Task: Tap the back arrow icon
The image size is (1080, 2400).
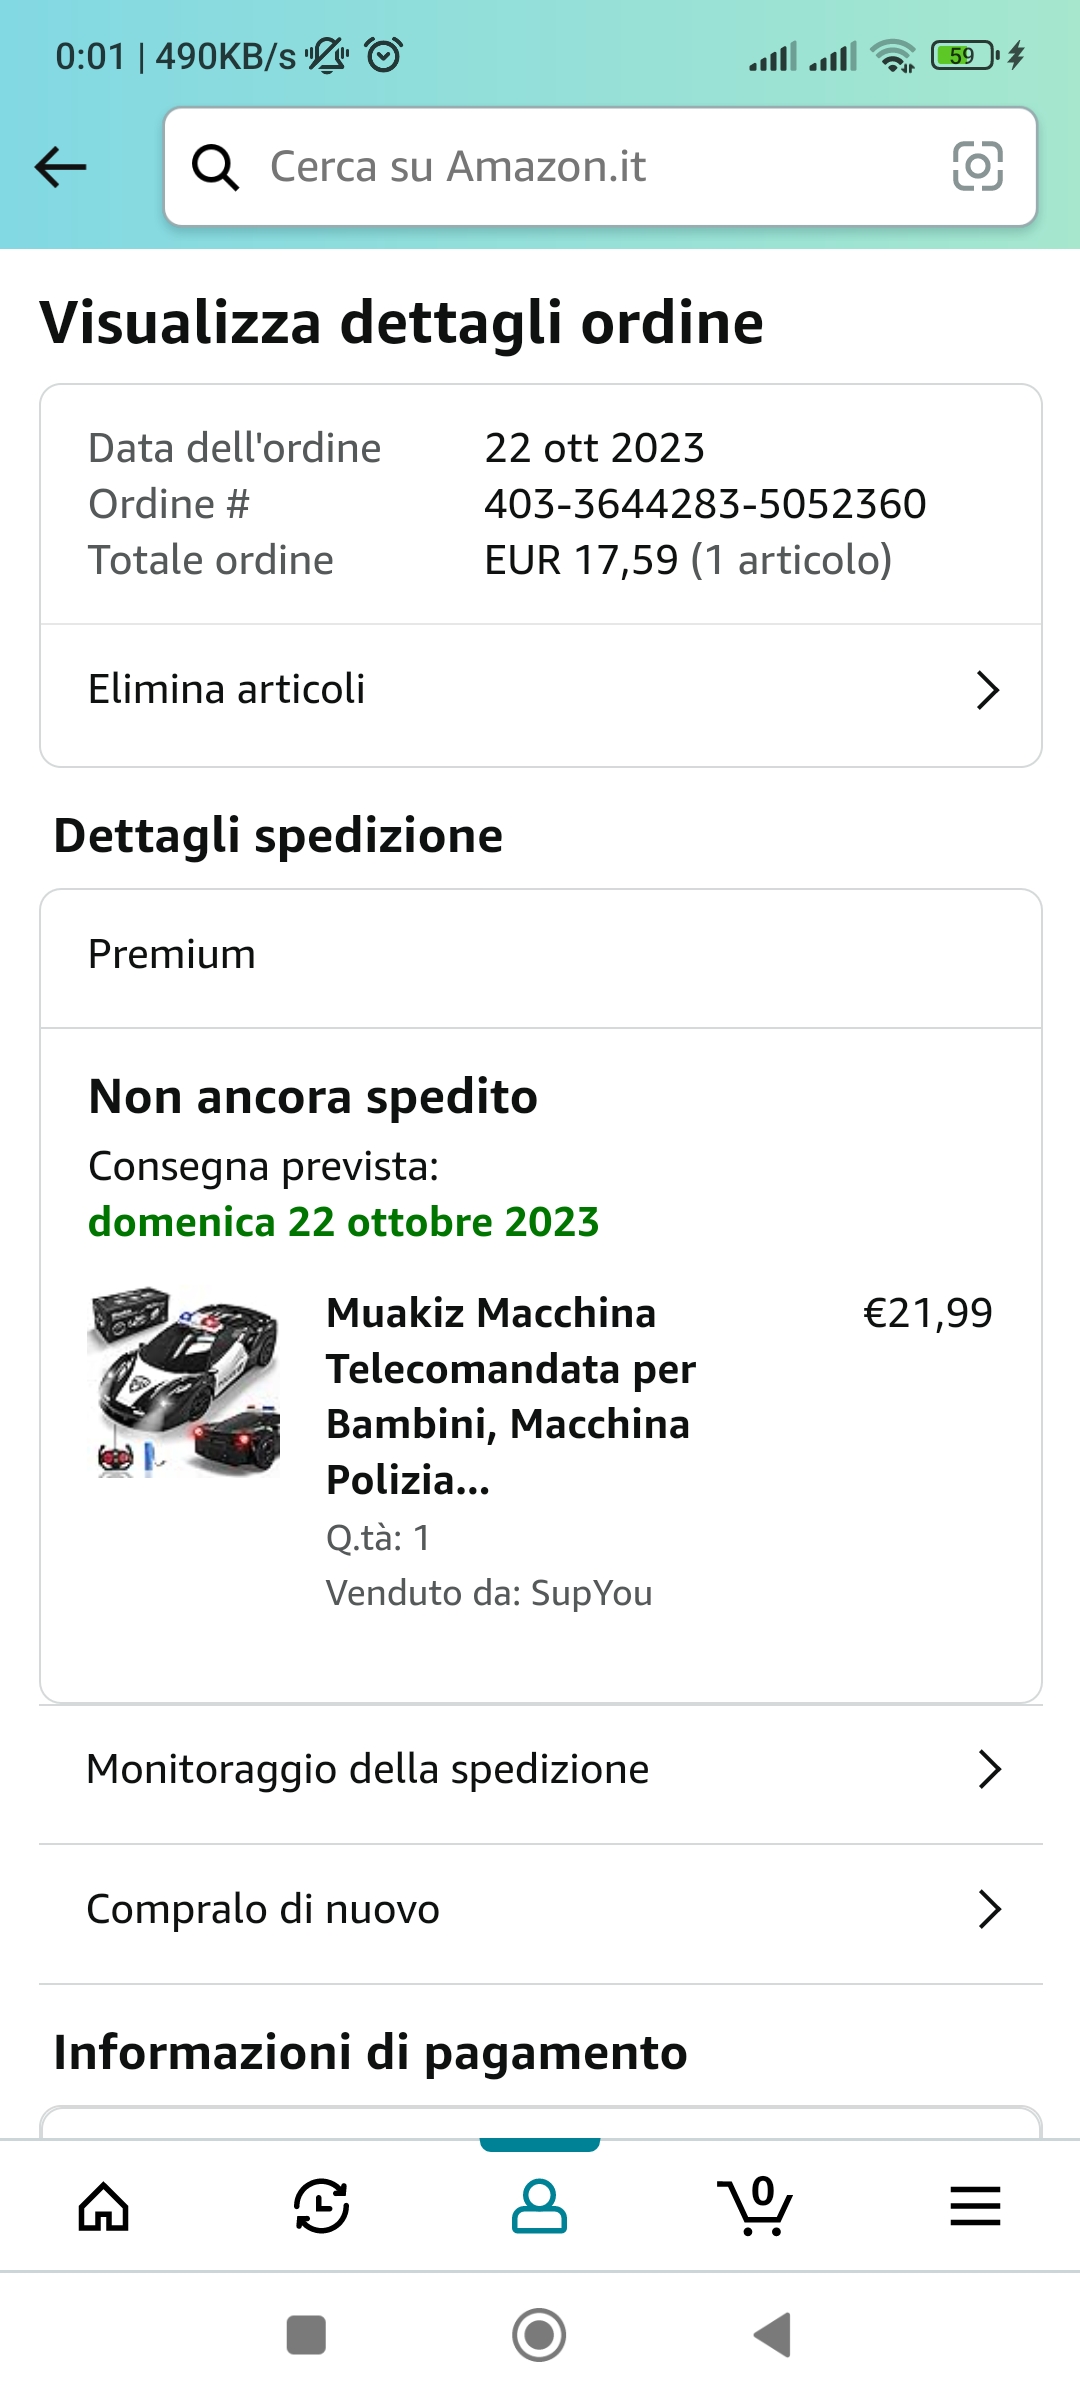Action: (61, 167)
